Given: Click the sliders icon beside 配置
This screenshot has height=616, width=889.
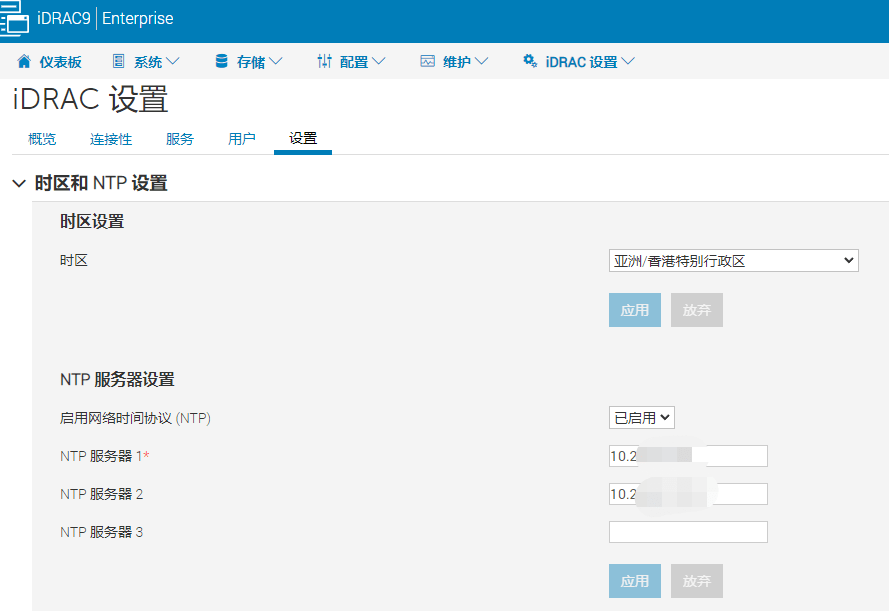Looking at the screenshot, I should [324, 61].
